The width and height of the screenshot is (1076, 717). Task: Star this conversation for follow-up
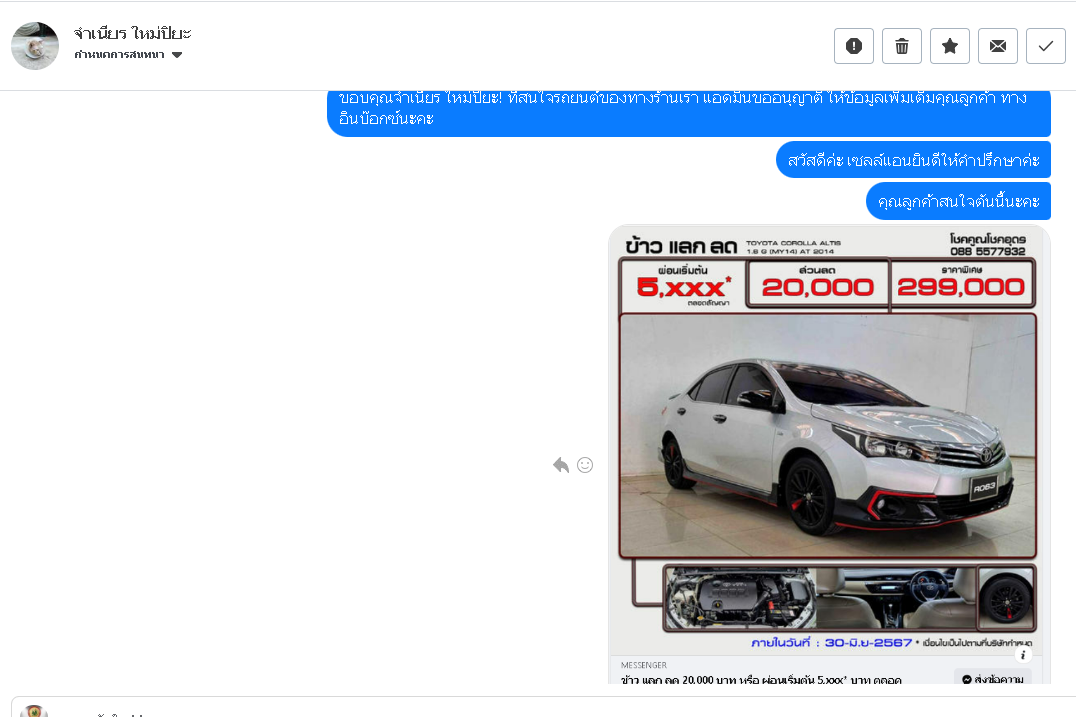(x=950, y=46)
